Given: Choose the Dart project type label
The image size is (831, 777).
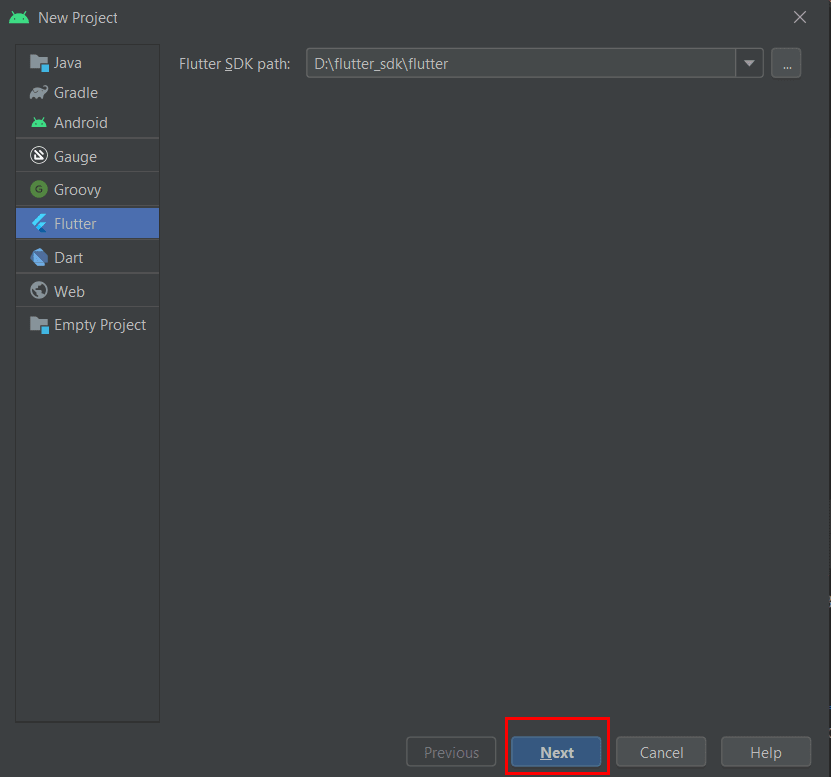Looking at the screenshot, I should point(68,258).
